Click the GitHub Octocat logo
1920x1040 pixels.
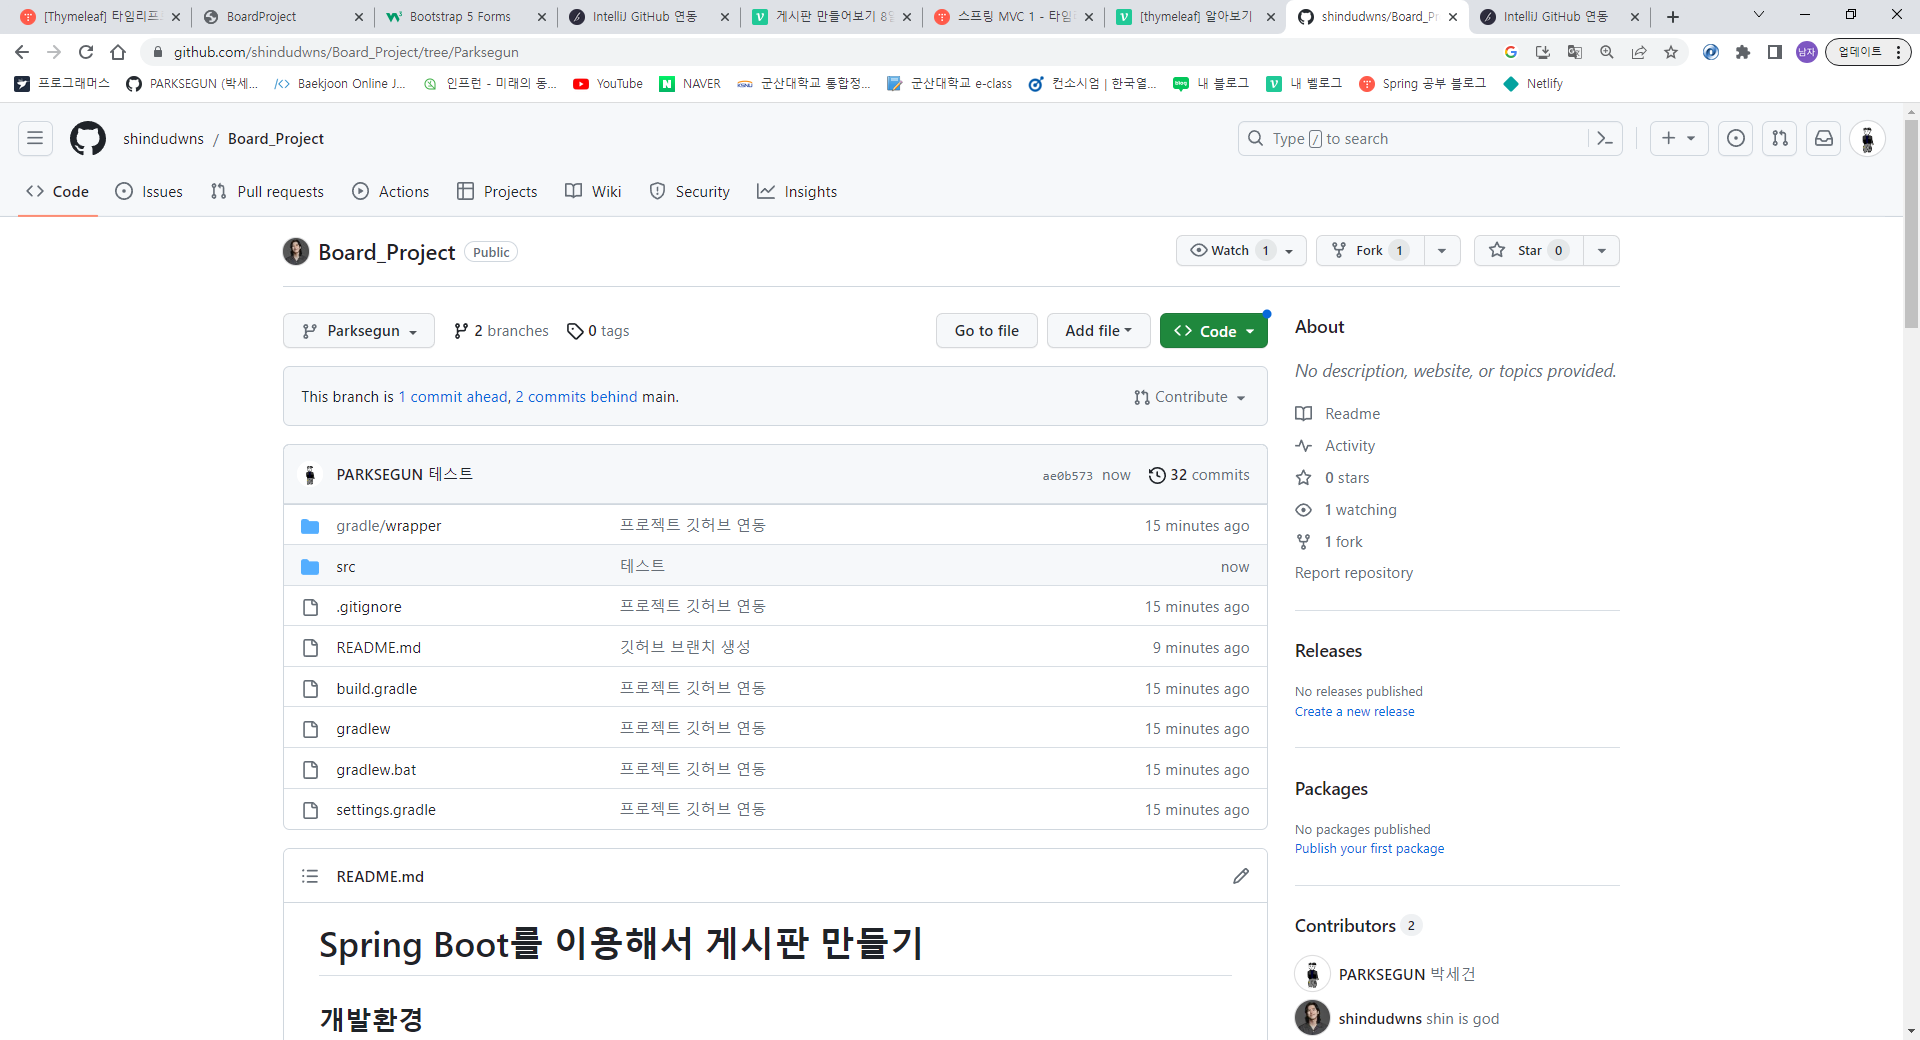point(88,138)
